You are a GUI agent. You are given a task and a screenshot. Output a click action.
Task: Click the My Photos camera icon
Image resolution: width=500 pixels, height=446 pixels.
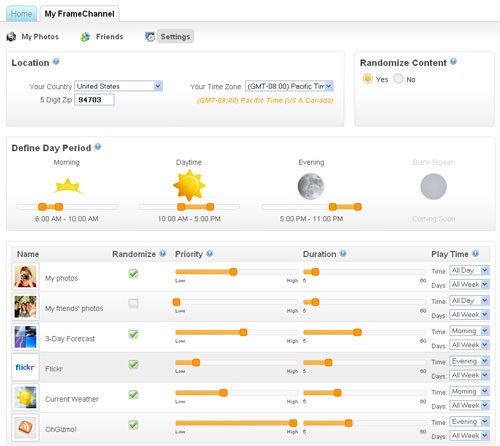[11, 37]
